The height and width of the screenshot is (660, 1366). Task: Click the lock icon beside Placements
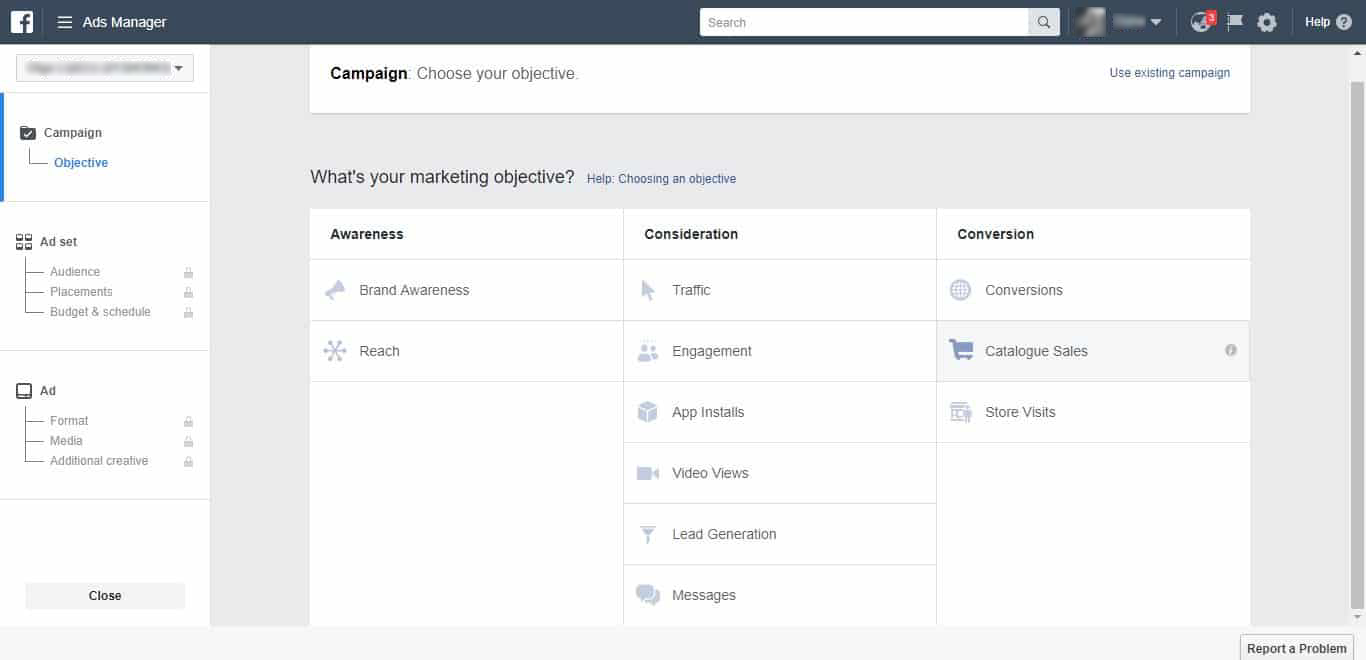188,292
